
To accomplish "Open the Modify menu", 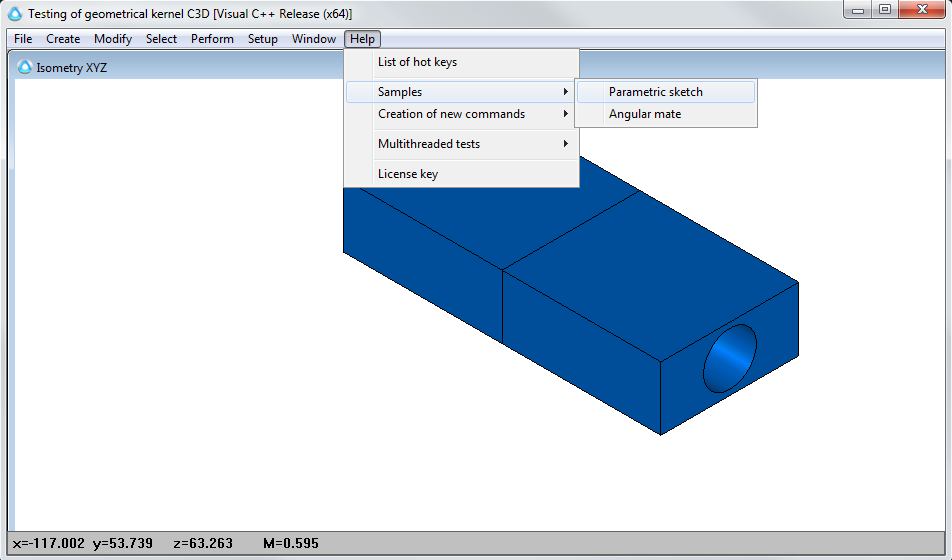I will point(113,39).
